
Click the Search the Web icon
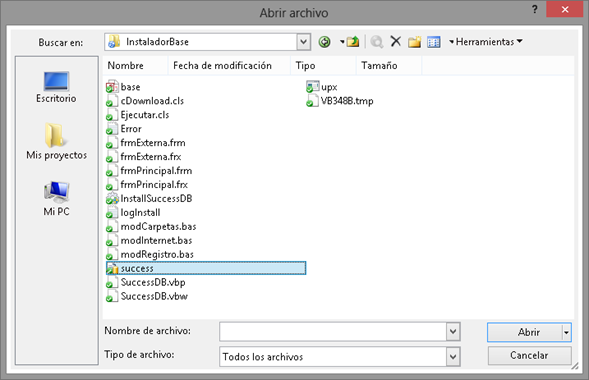(376, 42)
